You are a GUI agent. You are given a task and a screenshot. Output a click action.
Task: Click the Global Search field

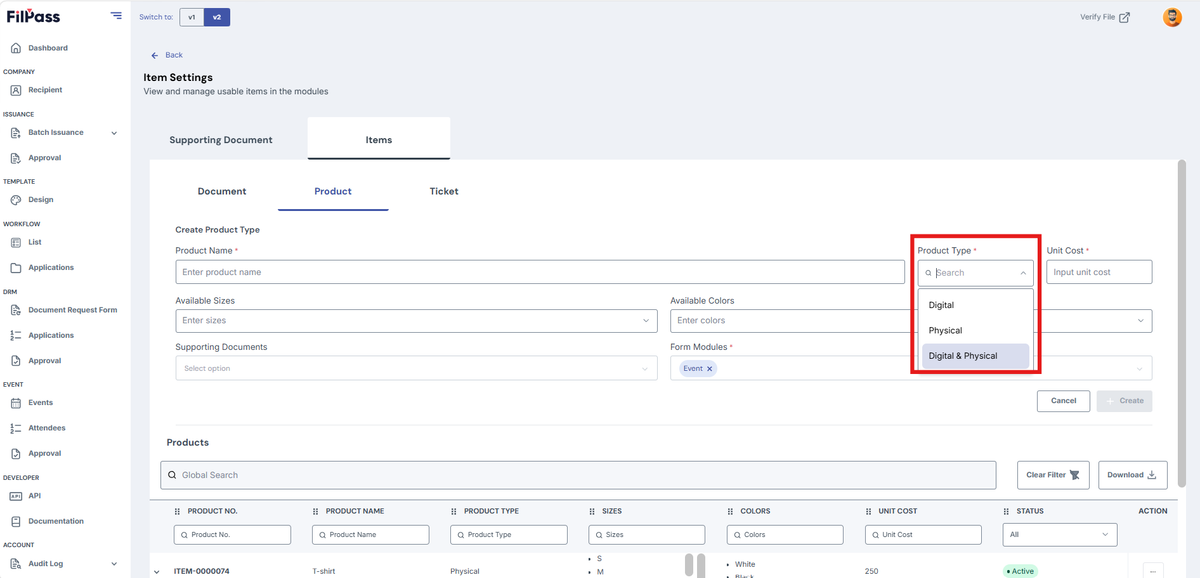pyautogui.click(x=578, y=475)
